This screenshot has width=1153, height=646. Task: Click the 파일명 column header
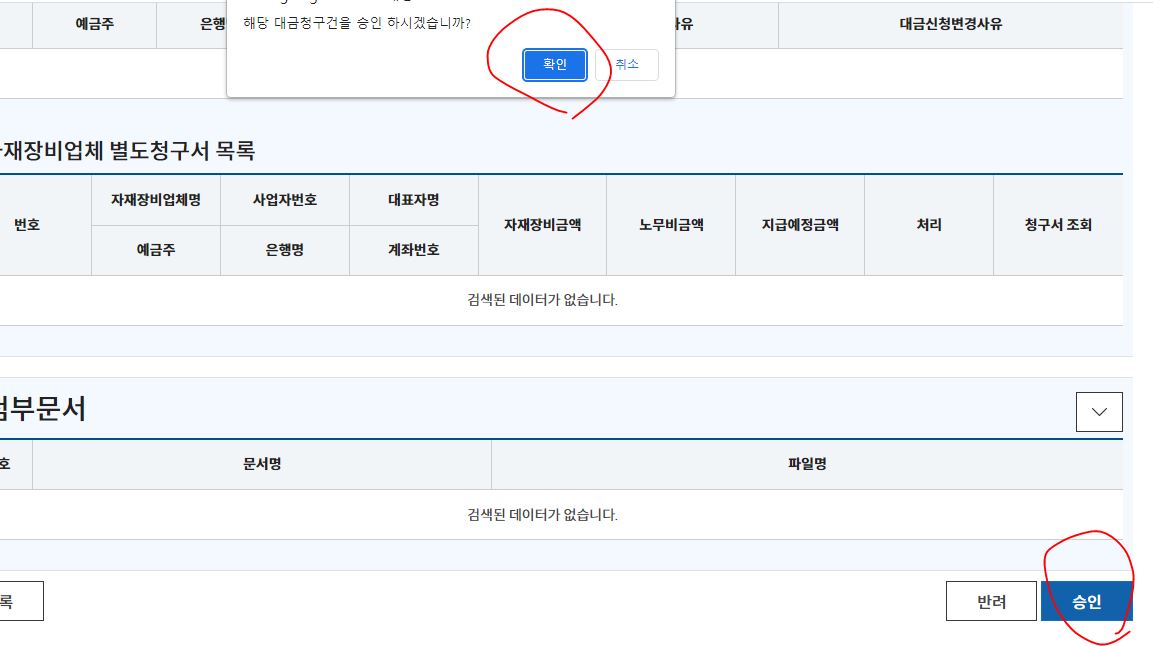[807, 464]
